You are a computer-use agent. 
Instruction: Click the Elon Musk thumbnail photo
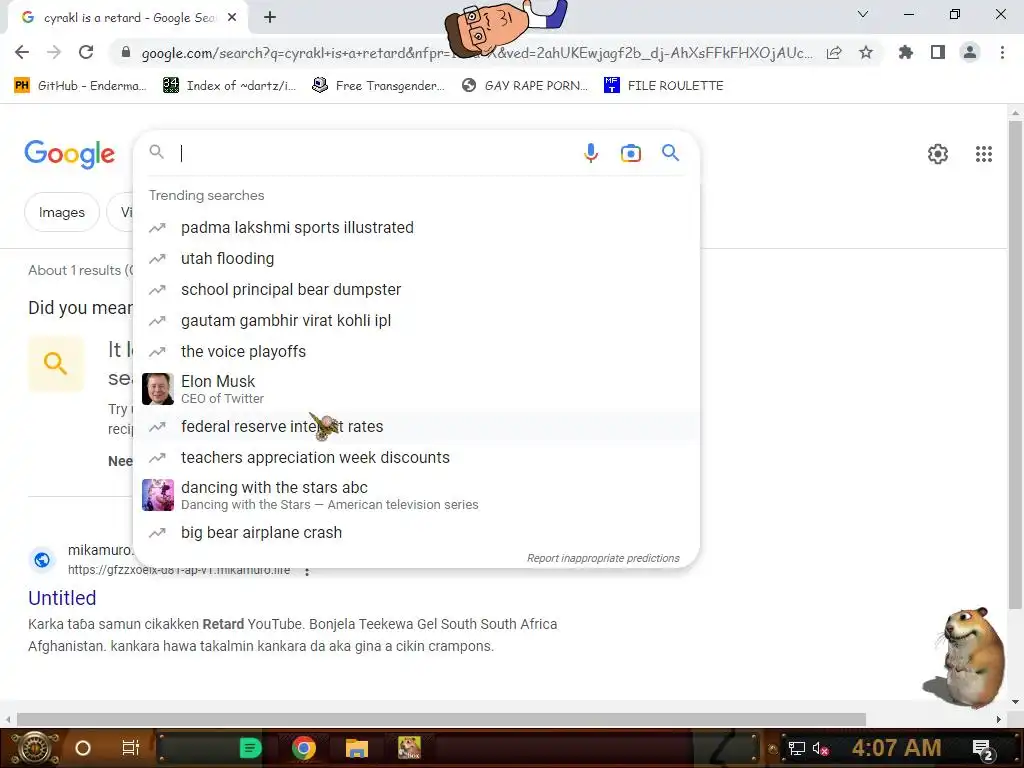(158, 389)
